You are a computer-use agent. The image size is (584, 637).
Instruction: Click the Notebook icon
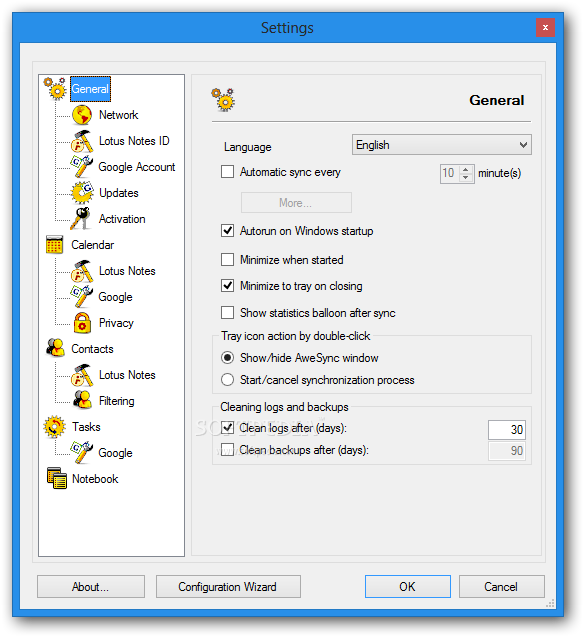coord(56,478)
